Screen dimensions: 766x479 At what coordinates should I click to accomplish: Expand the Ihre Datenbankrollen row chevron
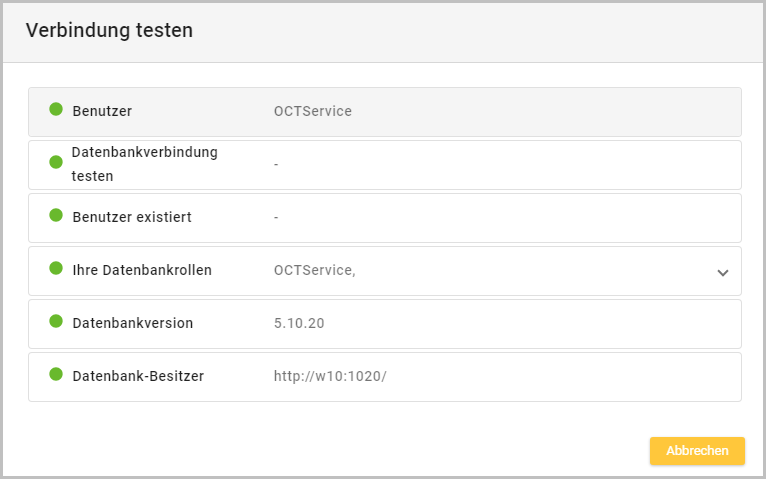pyautogui.click(x=723, y=272)
